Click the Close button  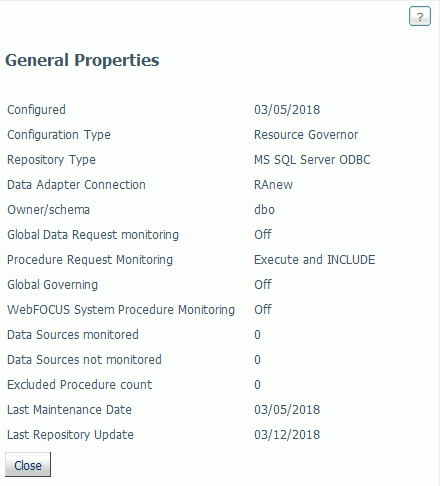28,465
